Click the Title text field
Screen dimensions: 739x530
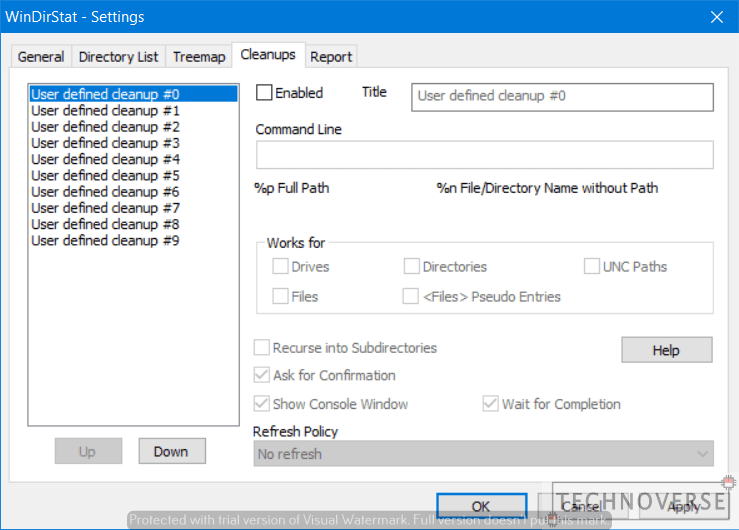tap(562, 97)
